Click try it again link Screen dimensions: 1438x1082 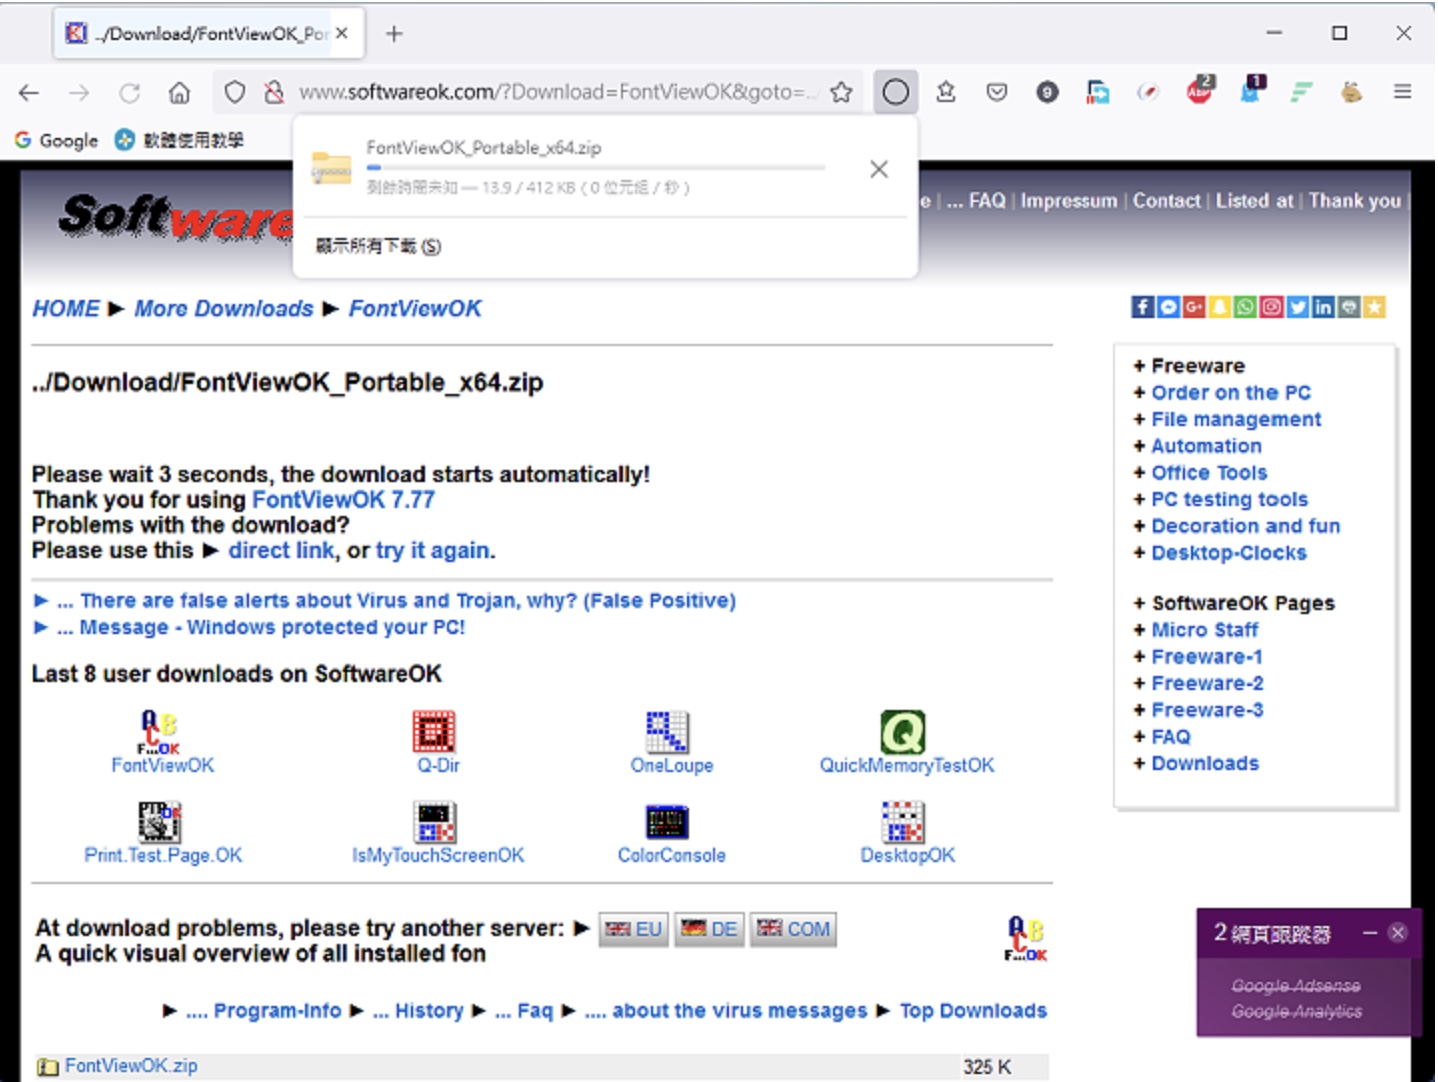433,550
